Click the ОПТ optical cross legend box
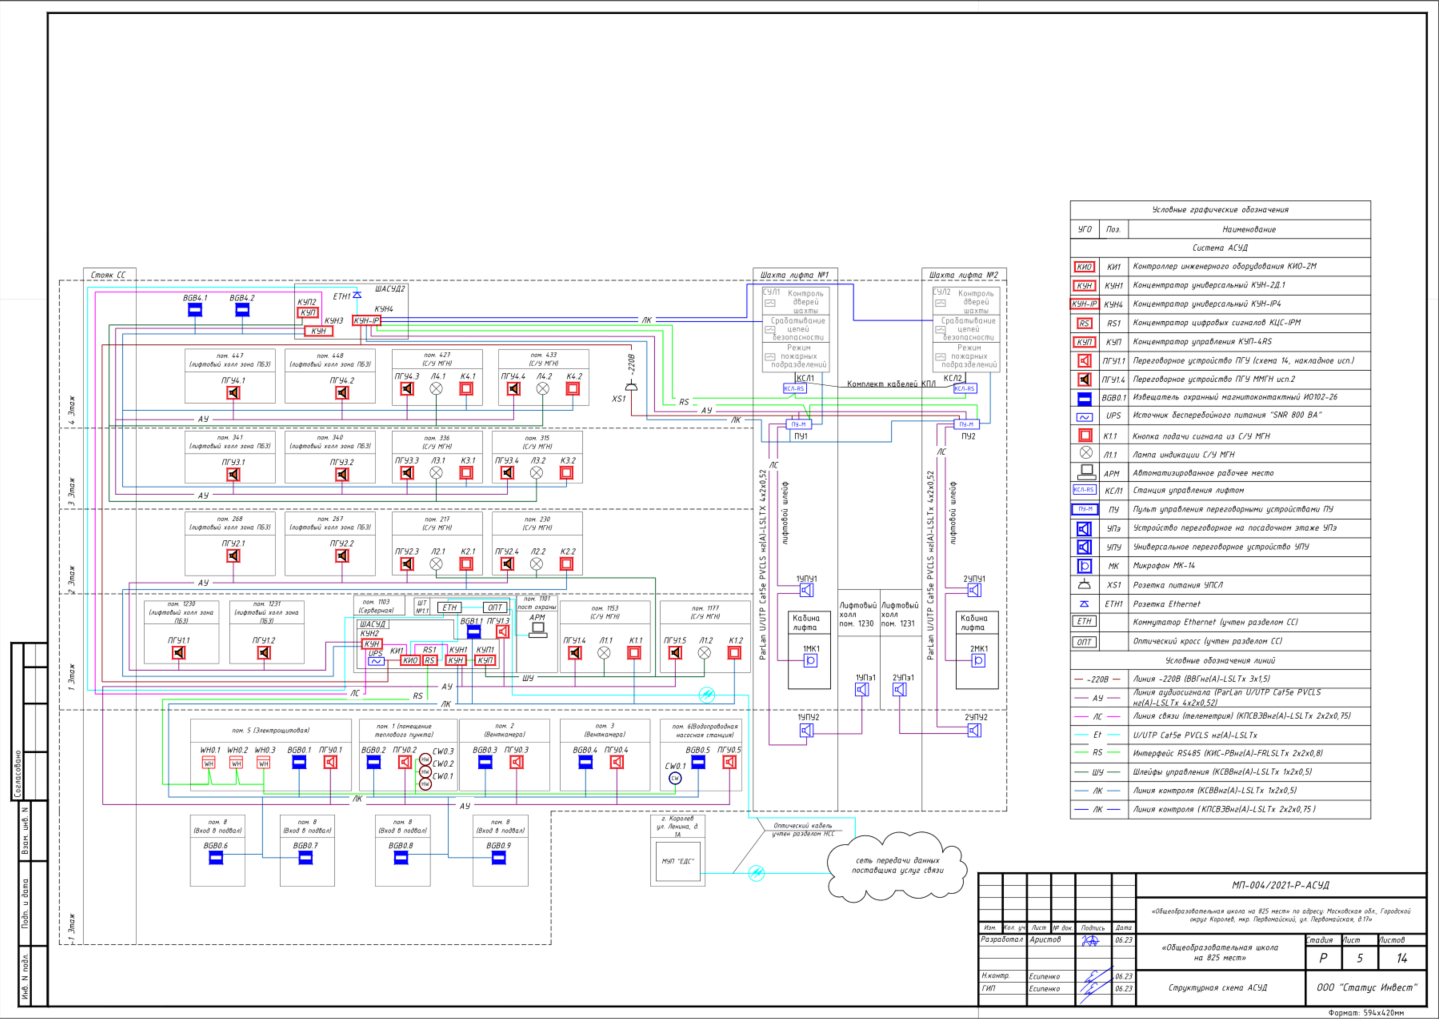 coord(1084,642)
